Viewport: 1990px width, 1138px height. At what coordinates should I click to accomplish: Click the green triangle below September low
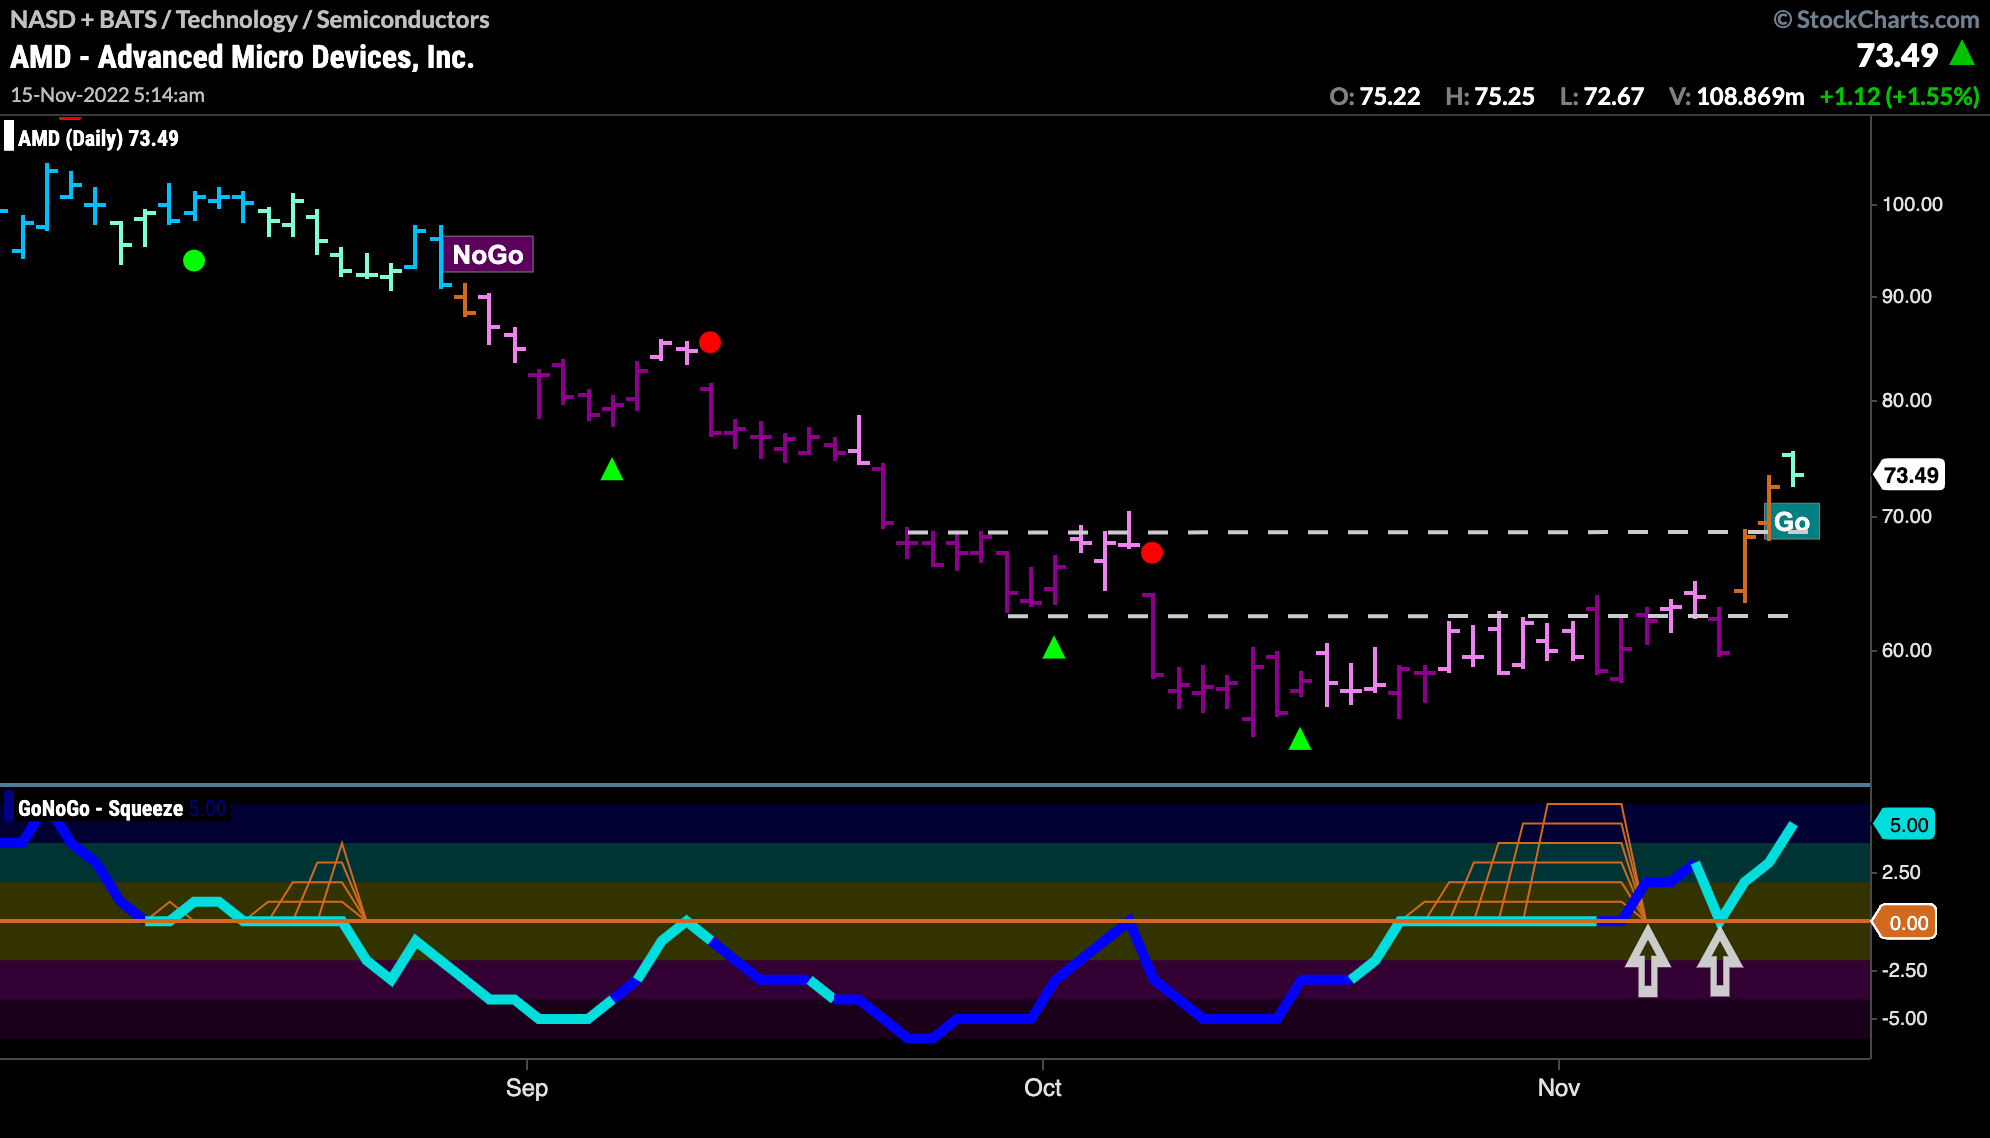[612, 469]
